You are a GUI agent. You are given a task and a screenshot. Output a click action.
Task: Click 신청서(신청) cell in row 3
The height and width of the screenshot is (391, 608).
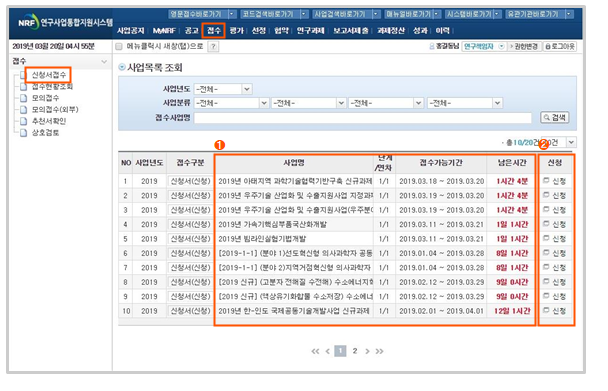(x=190, y=210)
